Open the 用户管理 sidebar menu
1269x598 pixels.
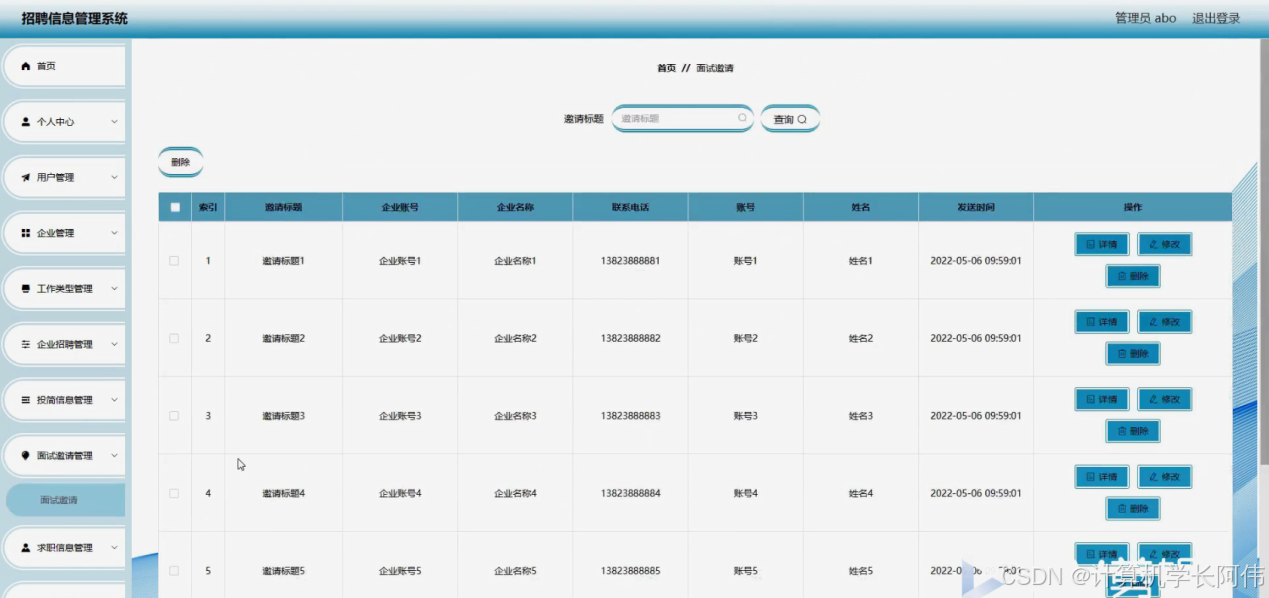64,177
